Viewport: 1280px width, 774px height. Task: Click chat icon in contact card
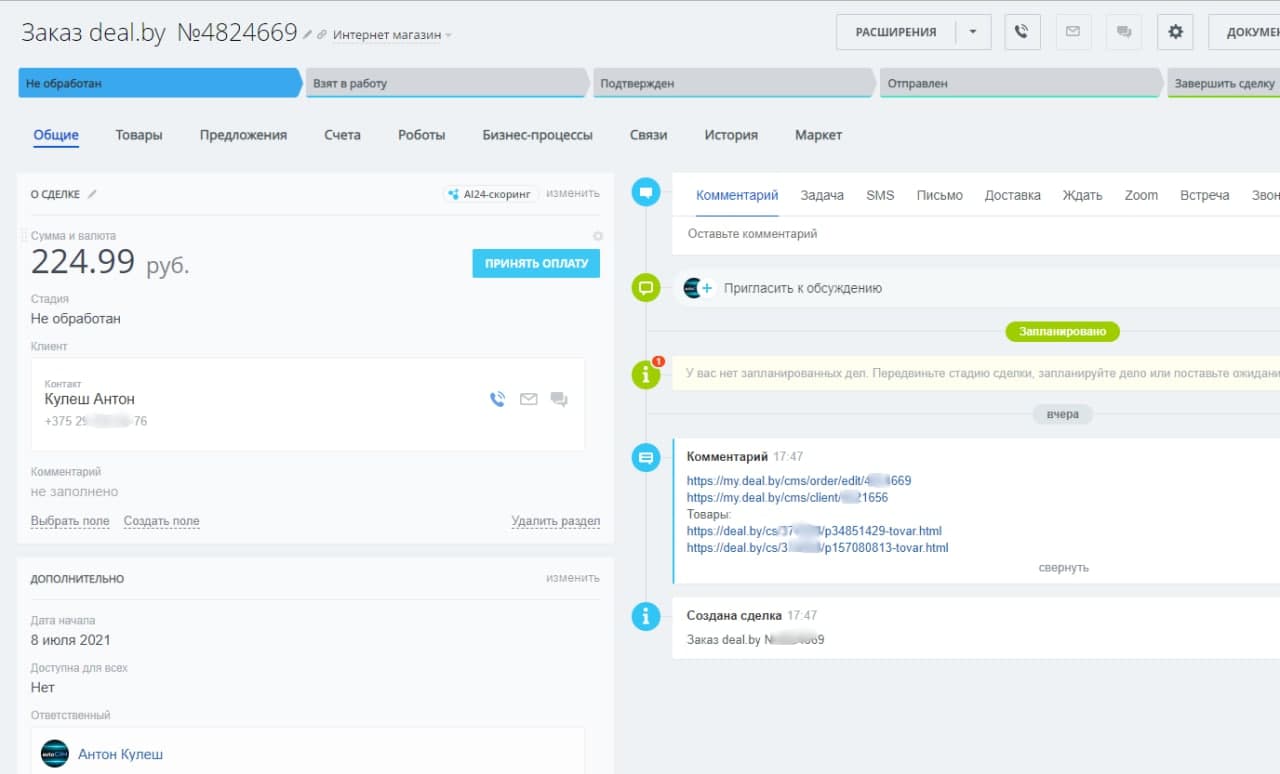coord(559,399)
